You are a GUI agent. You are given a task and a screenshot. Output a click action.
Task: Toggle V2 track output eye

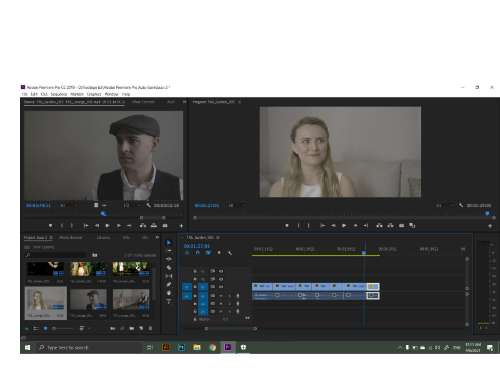click(221, 279)
